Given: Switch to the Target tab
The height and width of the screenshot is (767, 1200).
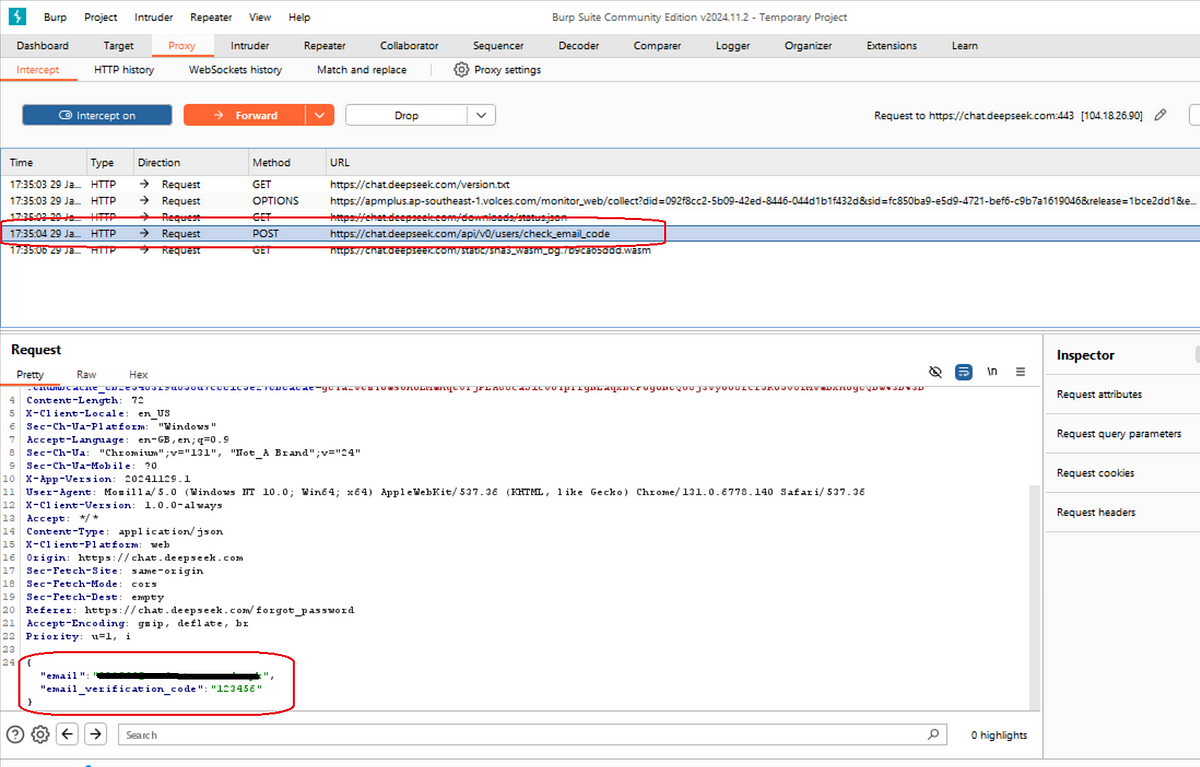Looking at the screenshot, I should click(x=119, y=45).
